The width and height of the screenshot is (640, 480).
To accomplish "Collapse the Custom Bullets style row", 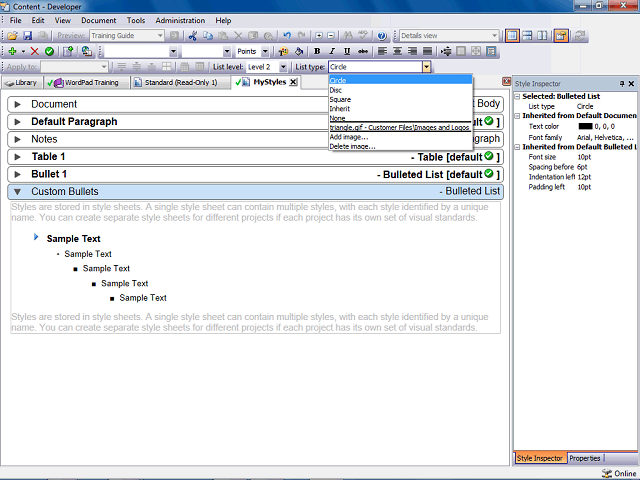I will (x=17, y=192).
